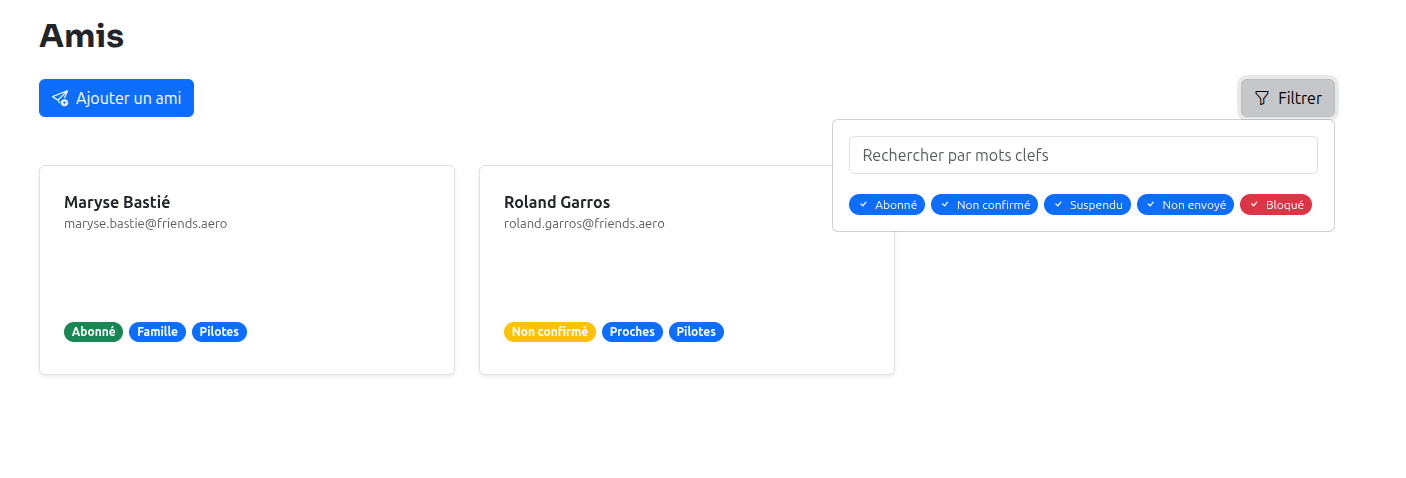Uncheck the red Bloqué filter chip
Screen dimensions: 1406x478
(1275, 204)
